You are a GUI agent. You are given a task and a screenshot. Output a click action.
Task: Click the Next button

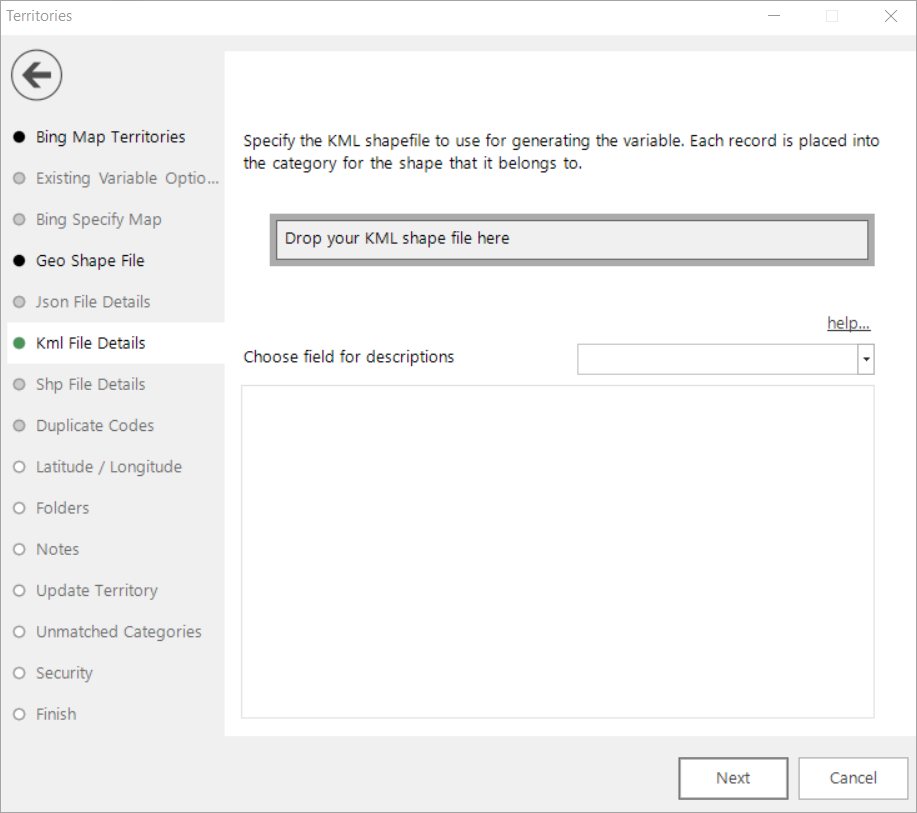[x=733, y=778]
